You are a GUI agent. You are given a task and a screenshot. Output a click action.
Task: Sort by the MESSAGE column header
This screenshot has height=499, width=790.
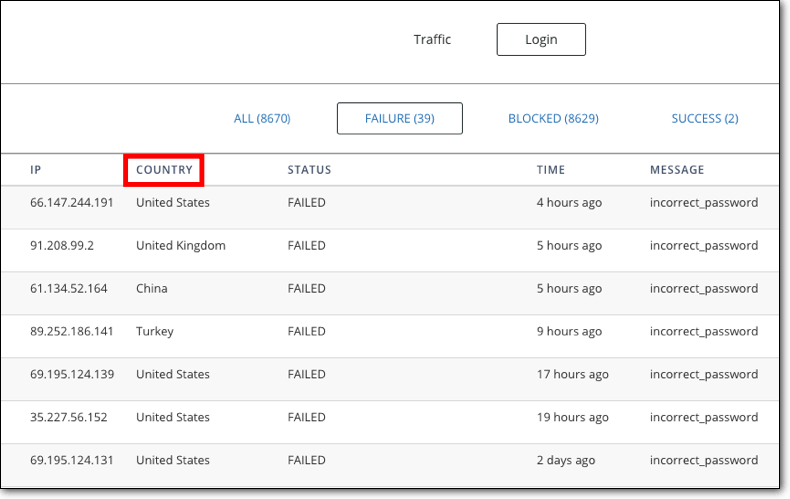[677, 170]
